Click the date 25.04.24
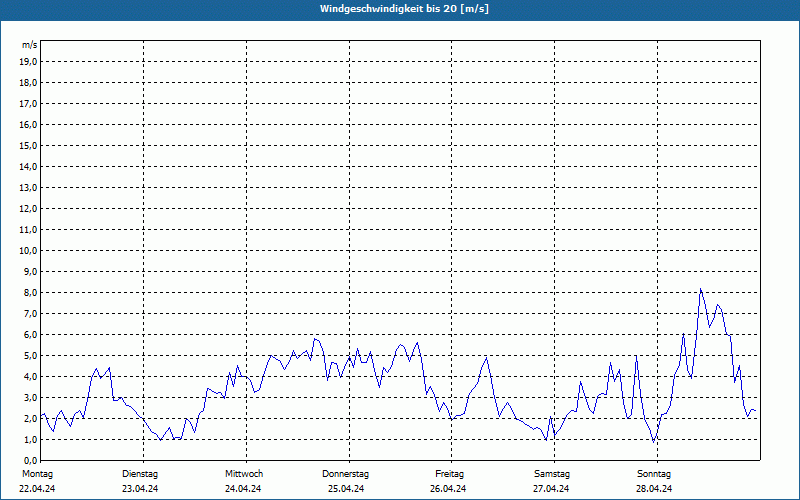The width and height of the screenshot is (800, 500). pyautogui.click(x=346, y=489)
